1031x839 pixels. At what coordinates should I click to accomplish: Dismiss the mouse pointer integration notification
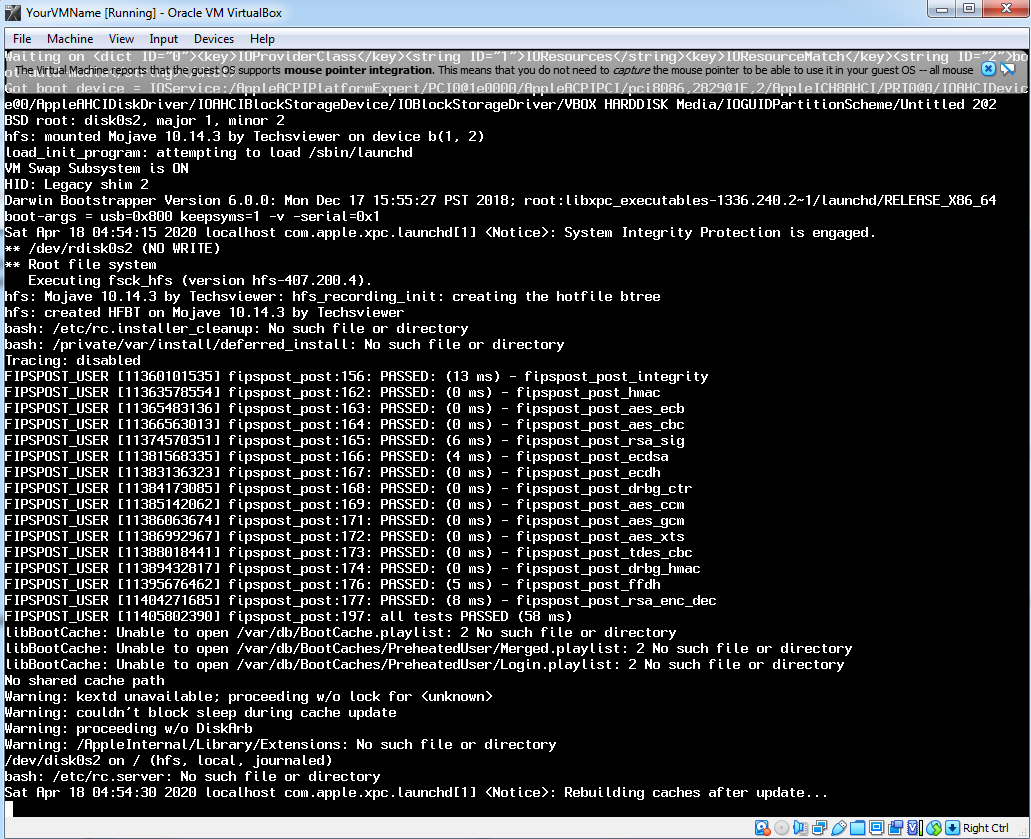[x=988, y=69]
